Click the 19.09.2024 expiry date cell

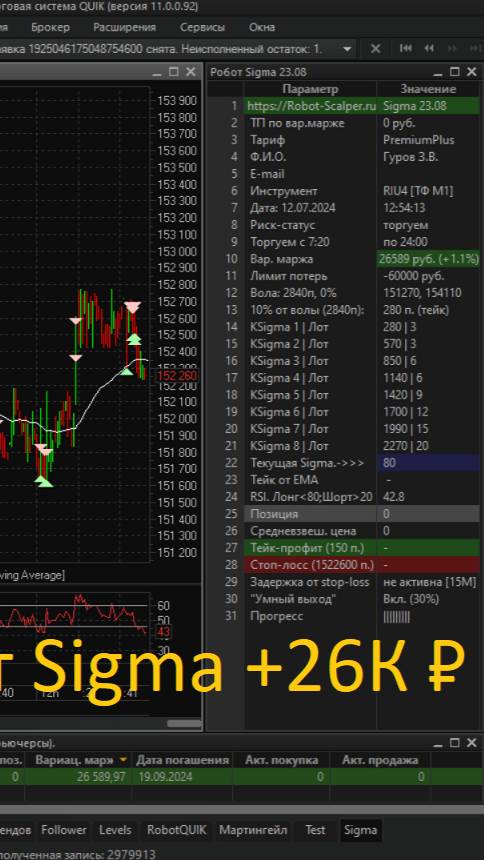(182, 777)
